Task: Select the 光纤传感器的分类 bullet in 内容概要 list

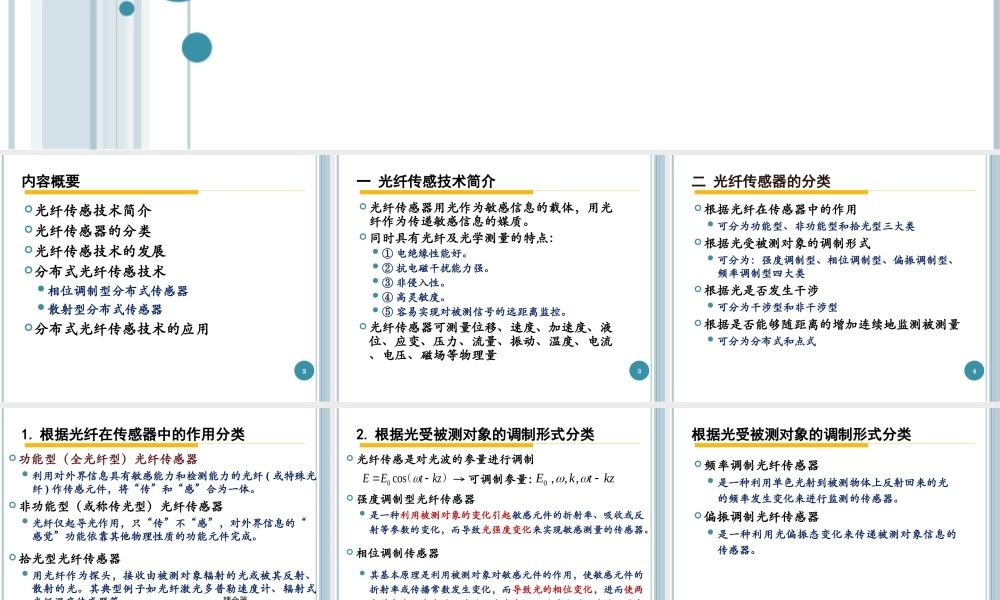Action: [x=93, y=231]
